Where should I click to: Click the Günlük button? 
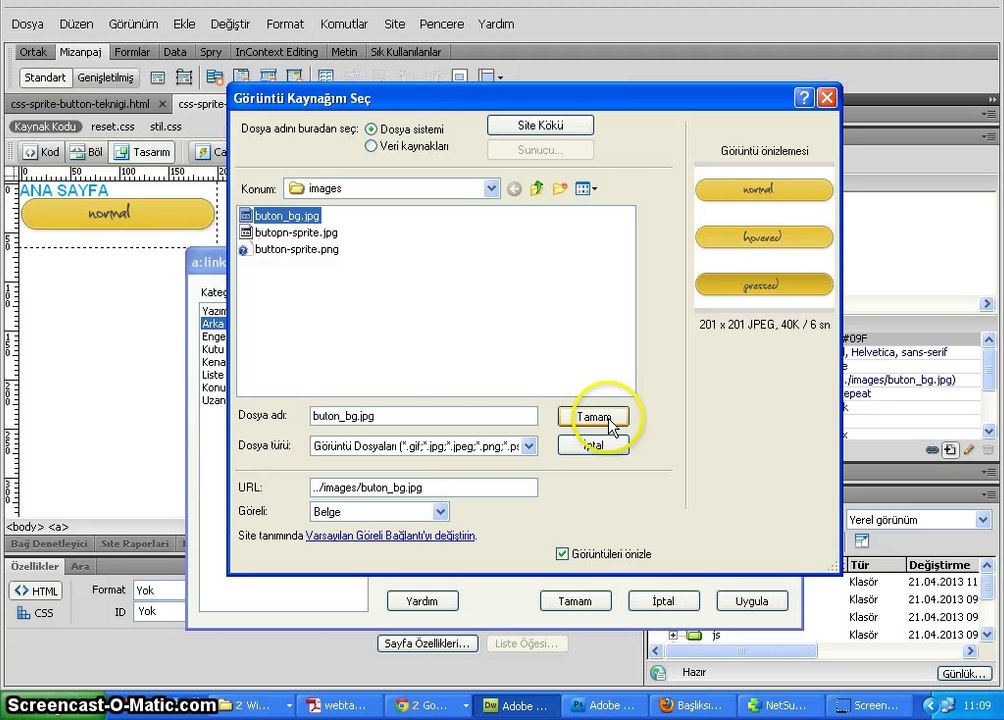pyautogui.click(x=964, y=673)
